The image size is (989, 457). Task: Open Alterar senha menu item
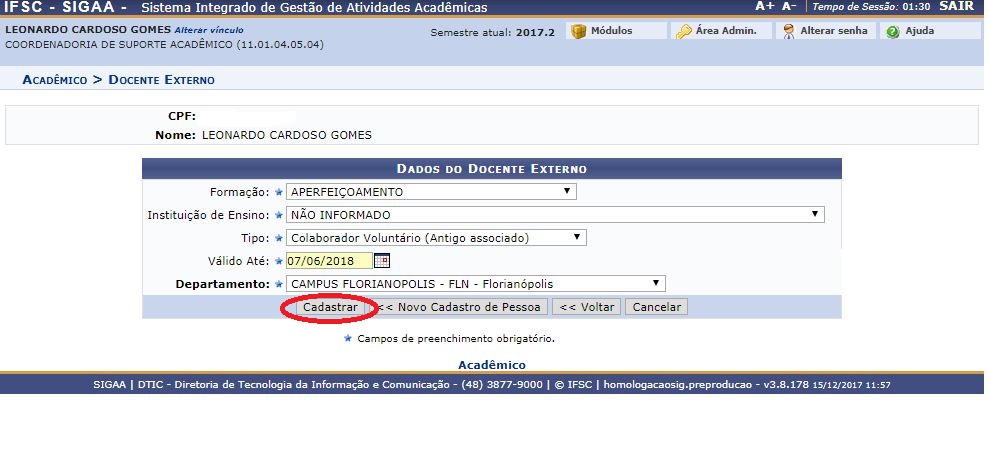(x=826, y=31)
